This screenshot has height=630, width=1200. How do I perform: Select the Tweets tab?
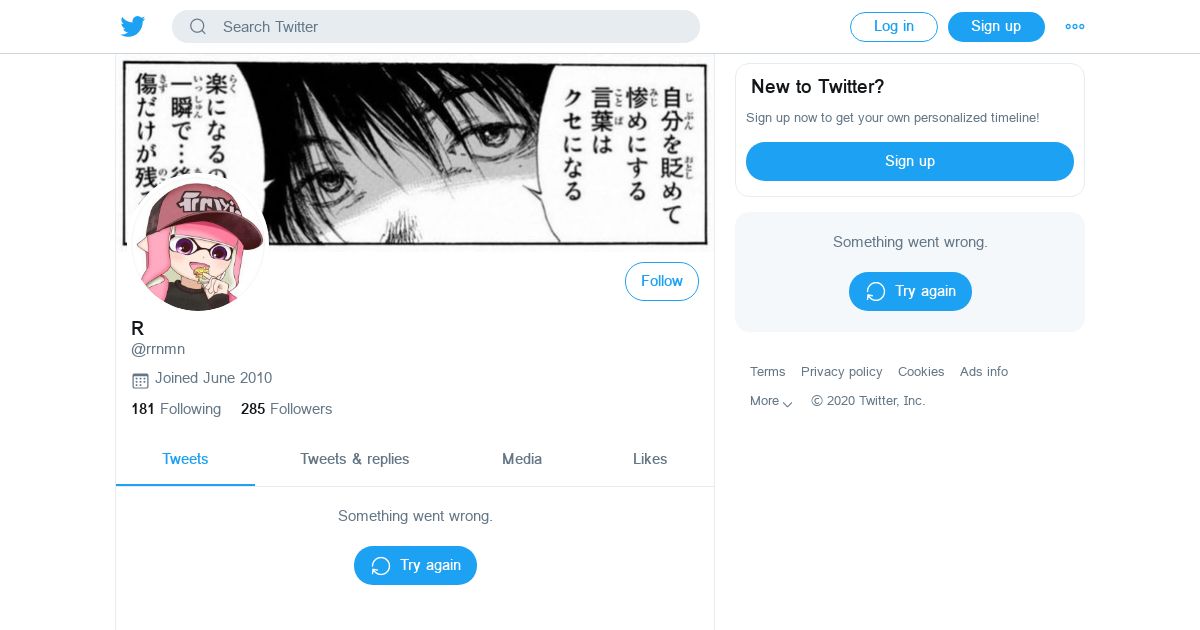pyautogui.click(x=185, y=459)
